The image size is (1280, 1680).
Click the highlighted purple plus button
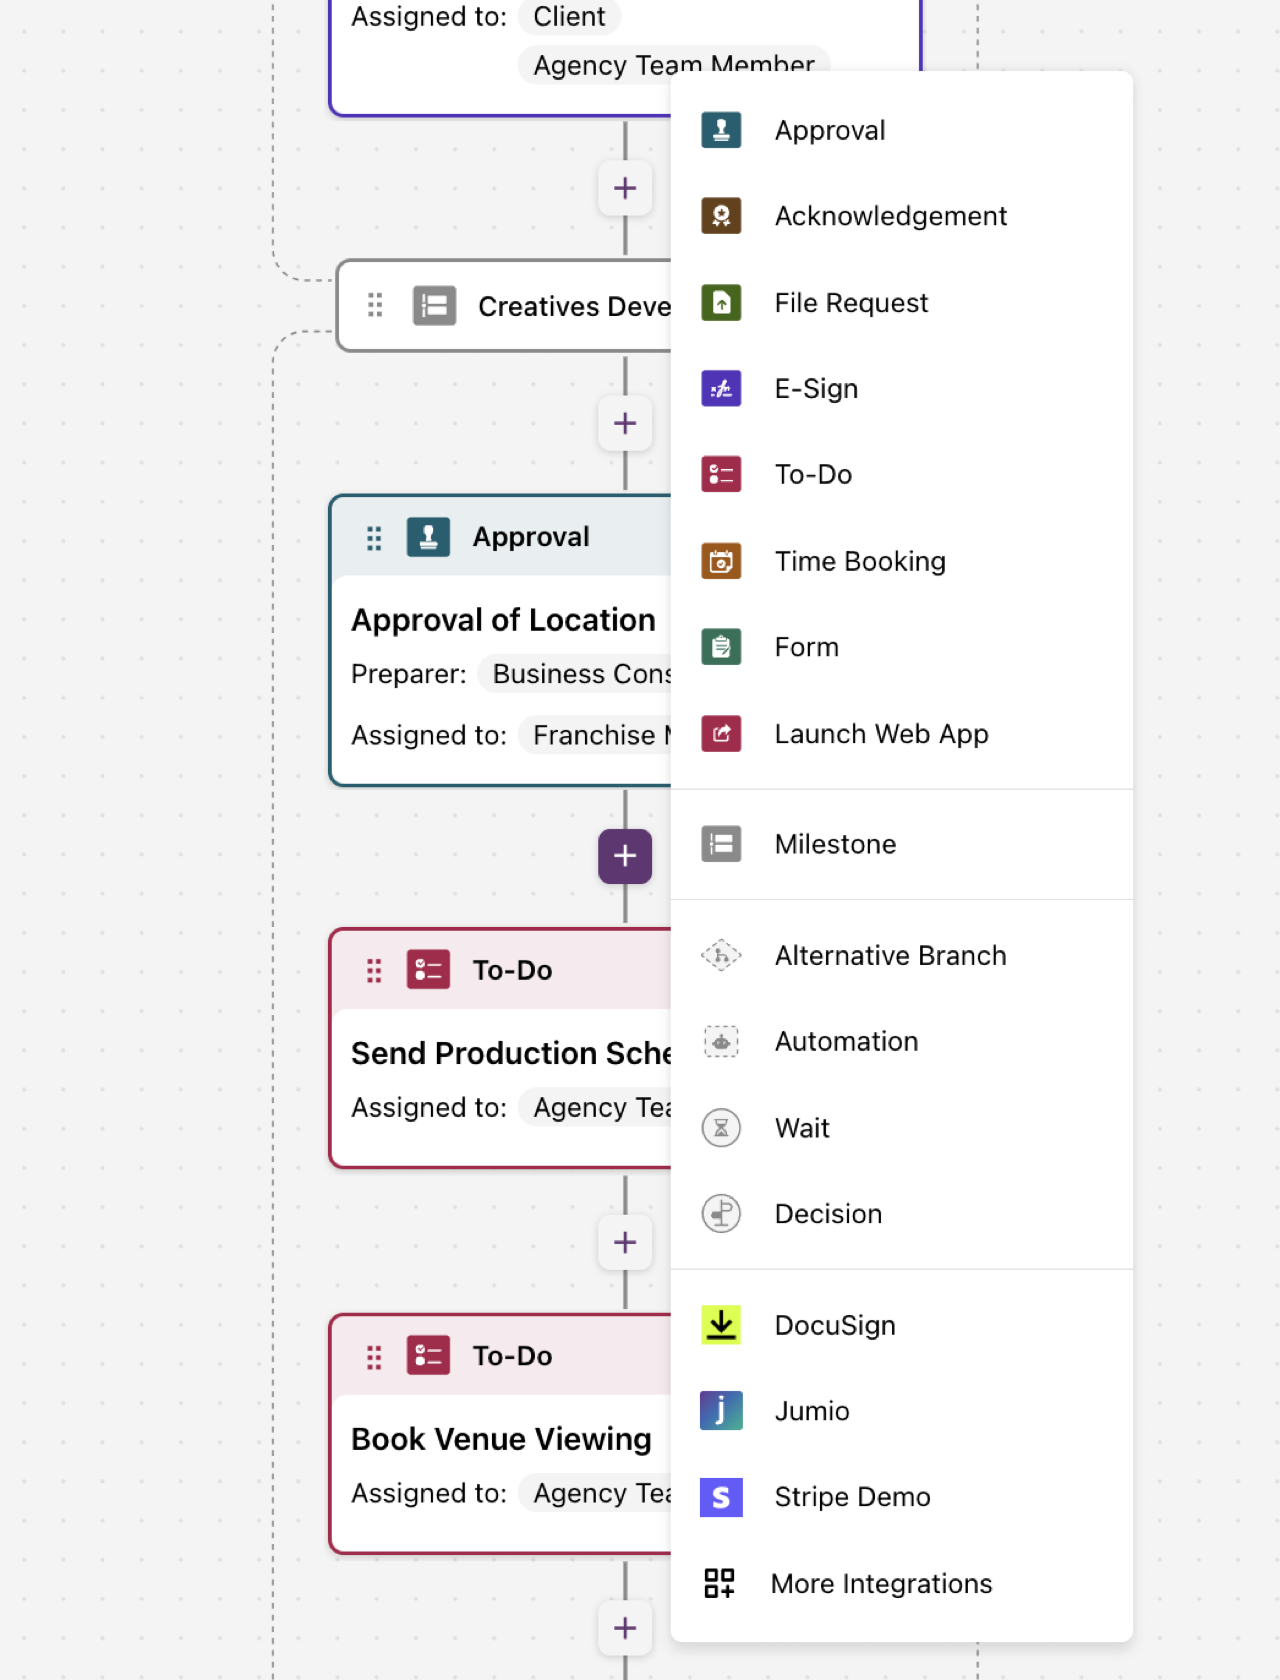pyautogui.click(x=625, y=856)
